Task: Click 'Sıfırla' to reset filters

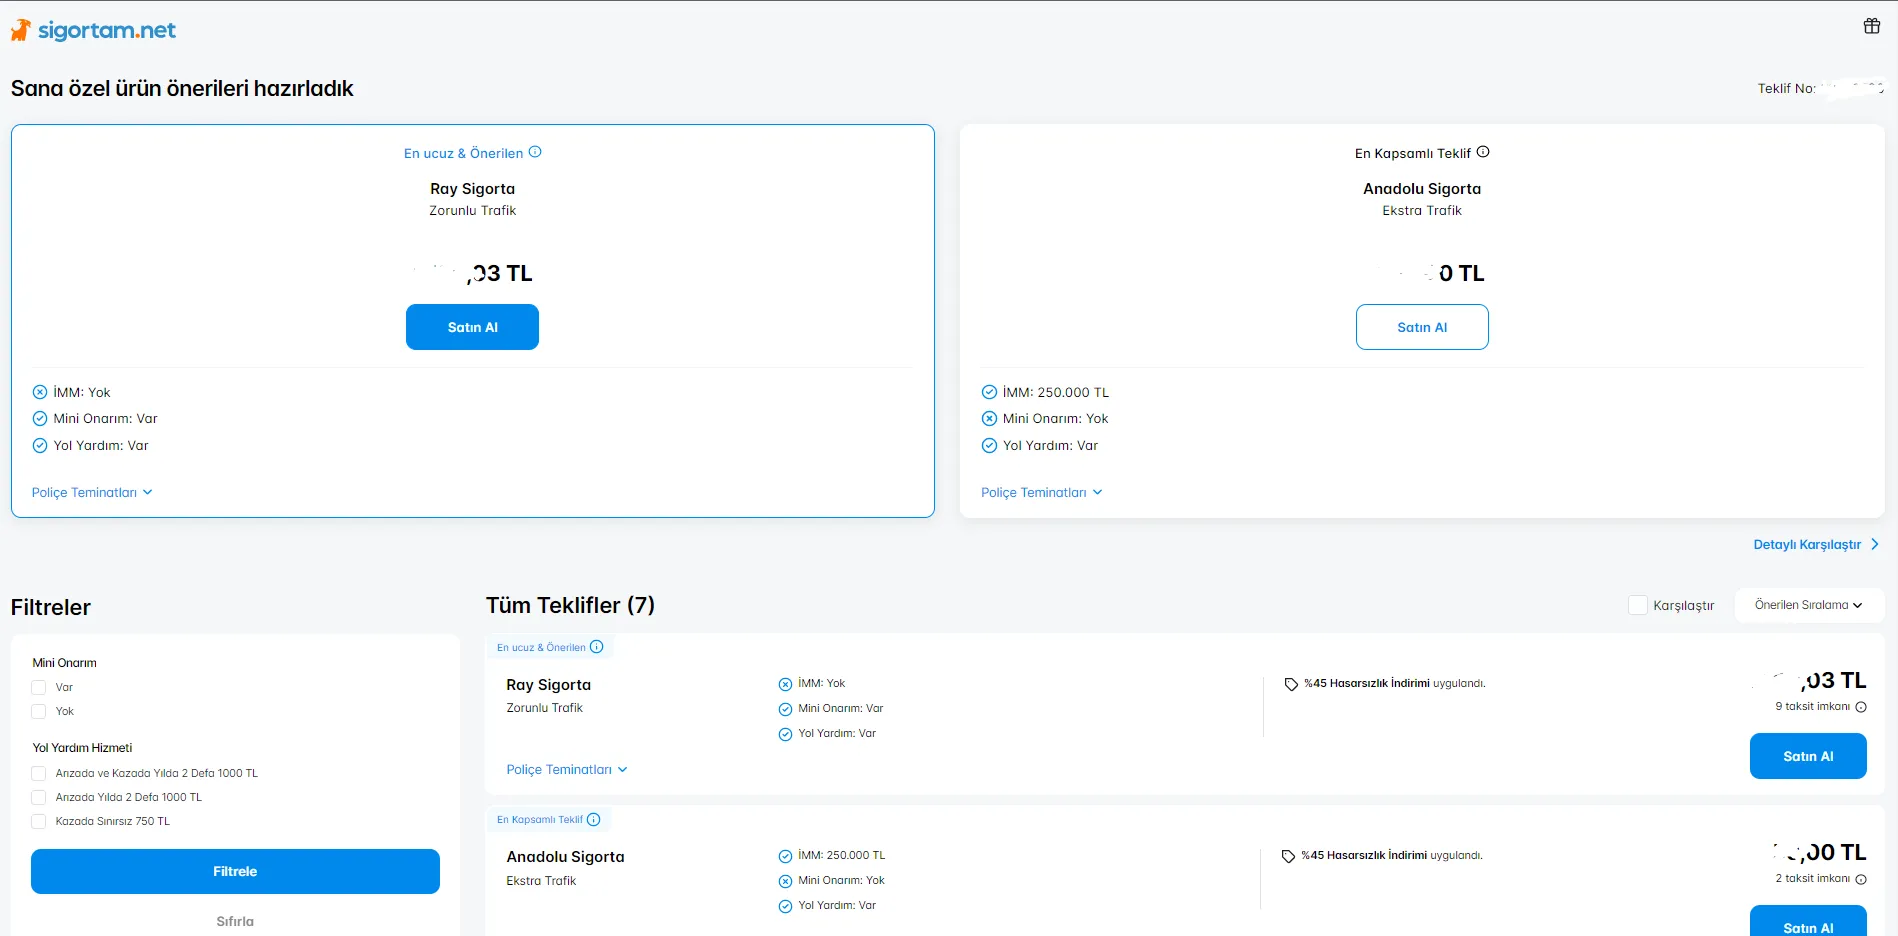Action: click(235, 921)
